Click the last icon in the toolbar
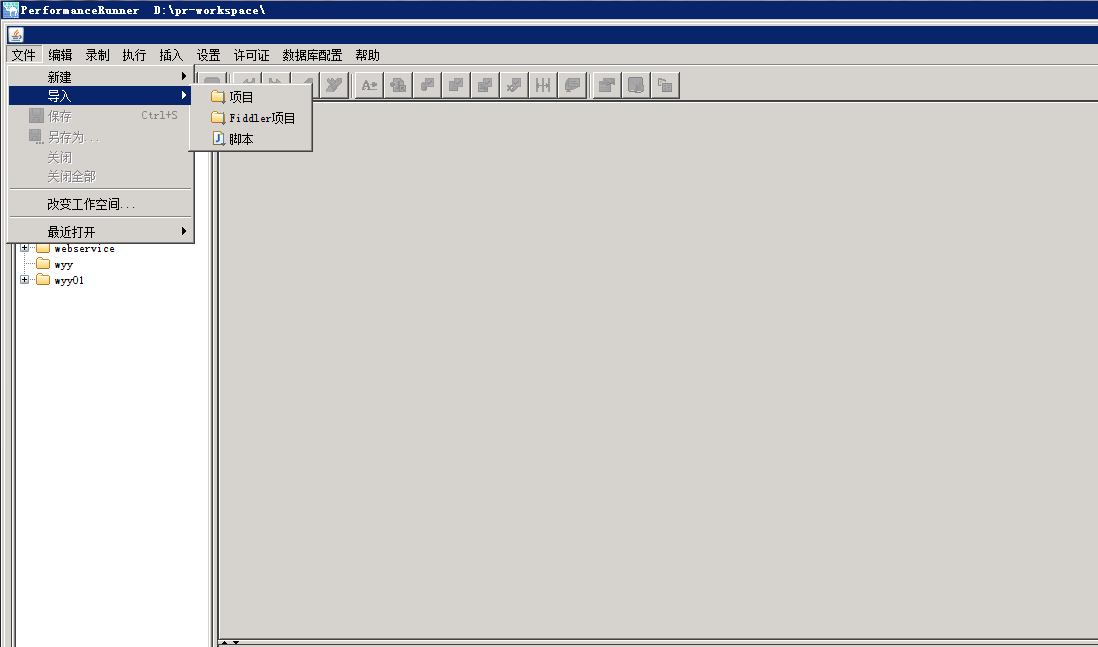This screenshot has height=647, width=1098. click(x=665, y=85)
